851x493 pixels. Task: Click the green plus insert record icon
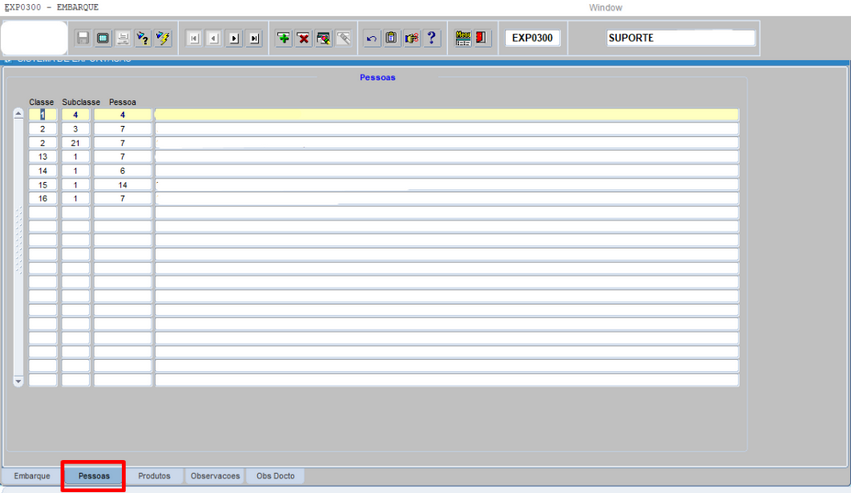pos(284,38)
